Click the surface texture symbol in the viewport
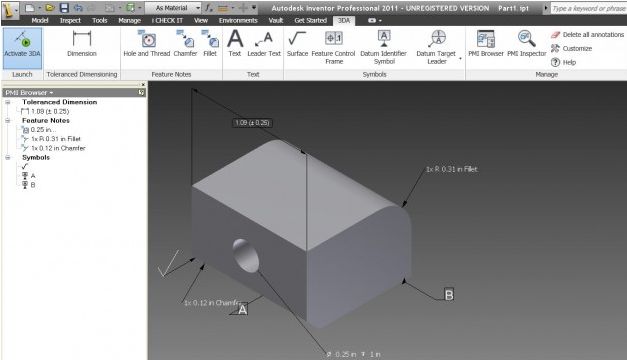The image size is (627, 360). [169, 264]
